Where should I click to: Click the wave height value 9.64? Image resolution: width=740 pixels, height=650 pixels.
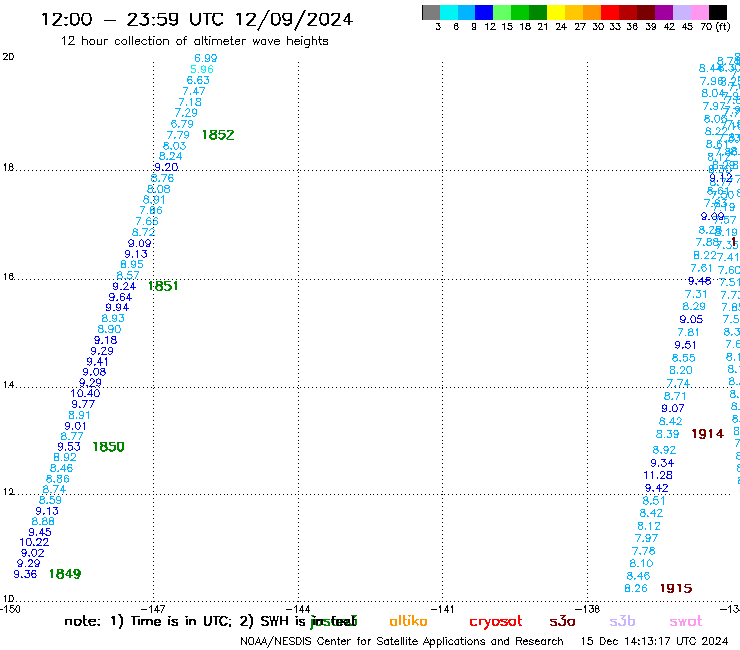click(x=120, y=297)
